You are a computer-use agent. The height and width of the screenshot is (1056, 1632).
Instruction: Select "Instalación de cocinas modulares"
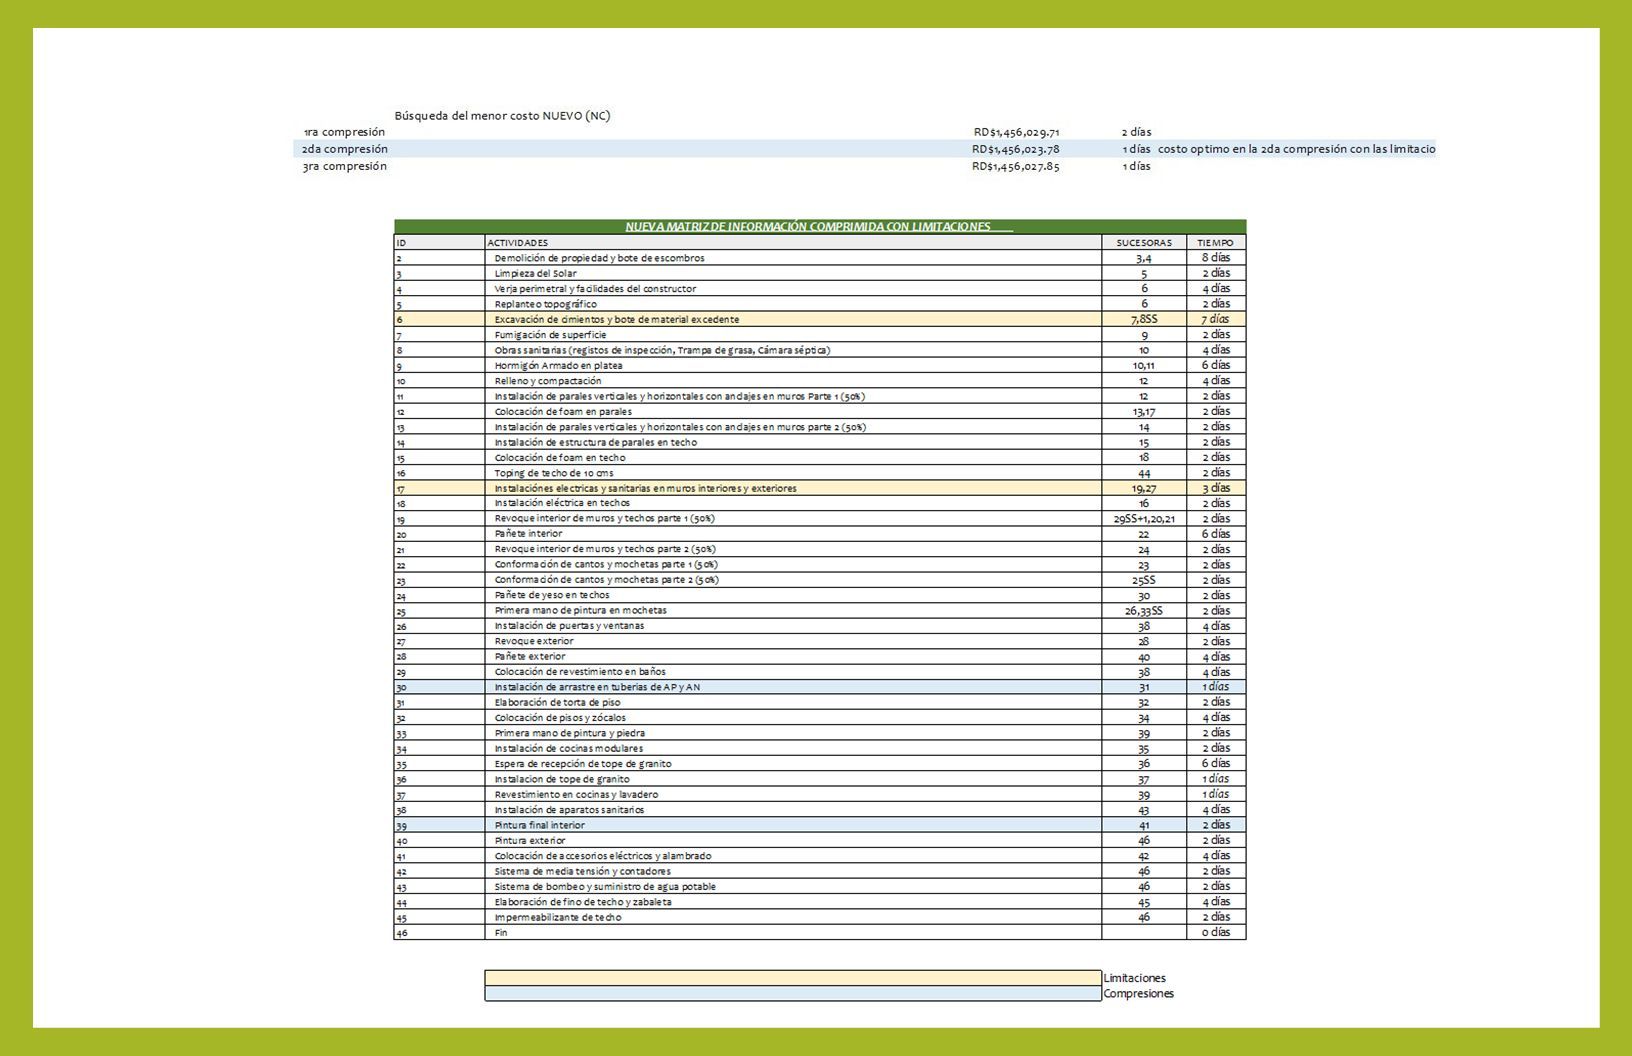569,748
